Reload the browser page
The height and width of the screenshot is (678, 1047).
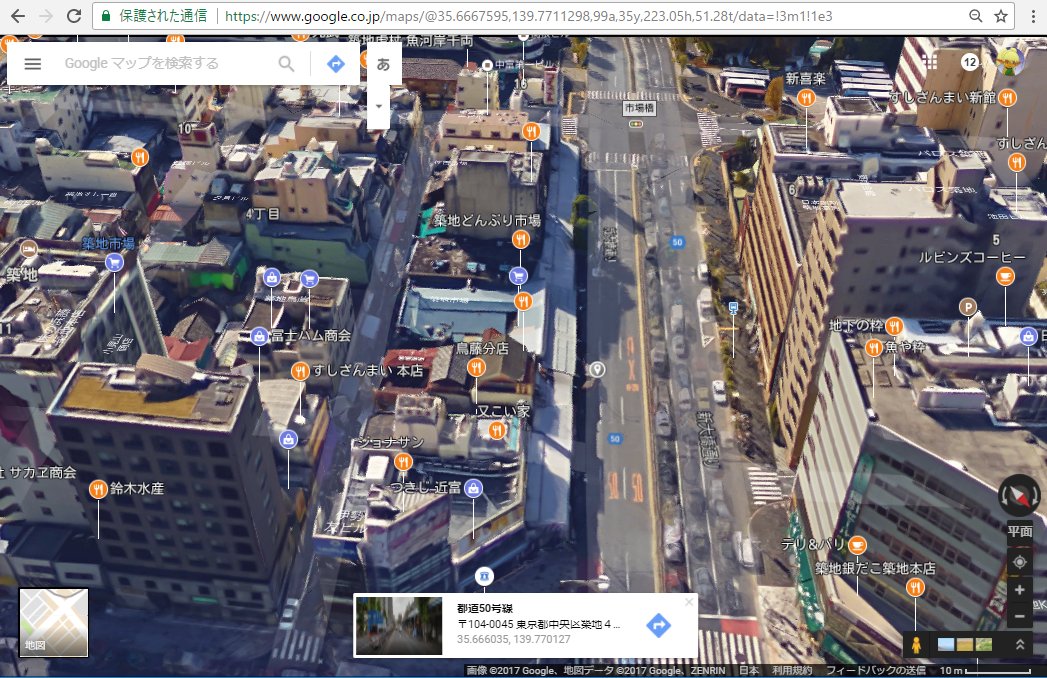coord(74,15)
